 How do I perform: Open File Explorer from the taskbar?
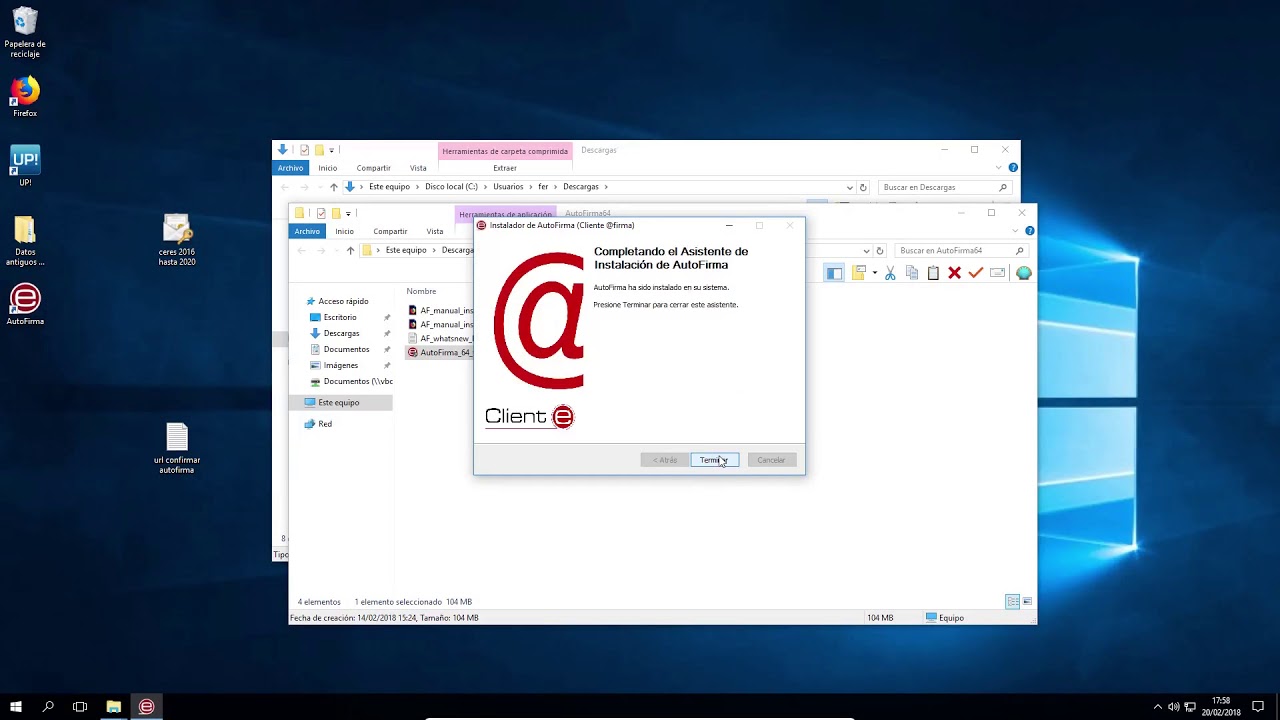[x=113, y=707]
